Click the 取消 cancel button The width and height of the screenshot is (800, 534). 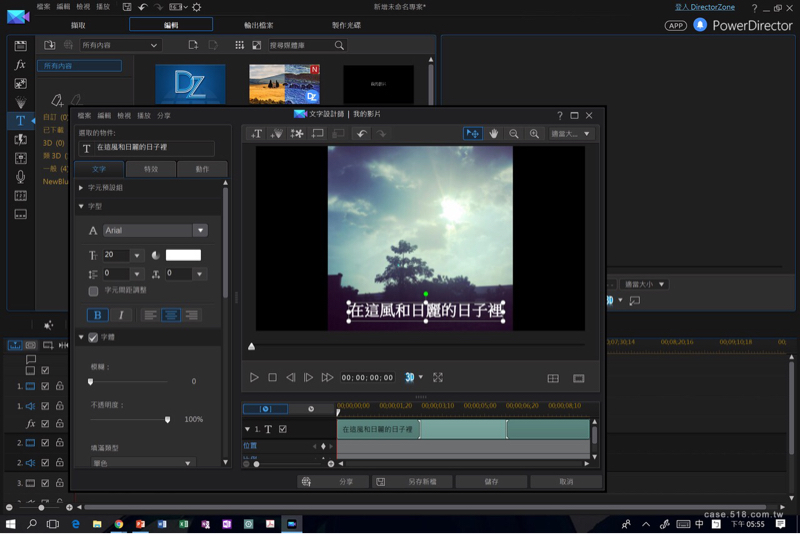point(566,482)
